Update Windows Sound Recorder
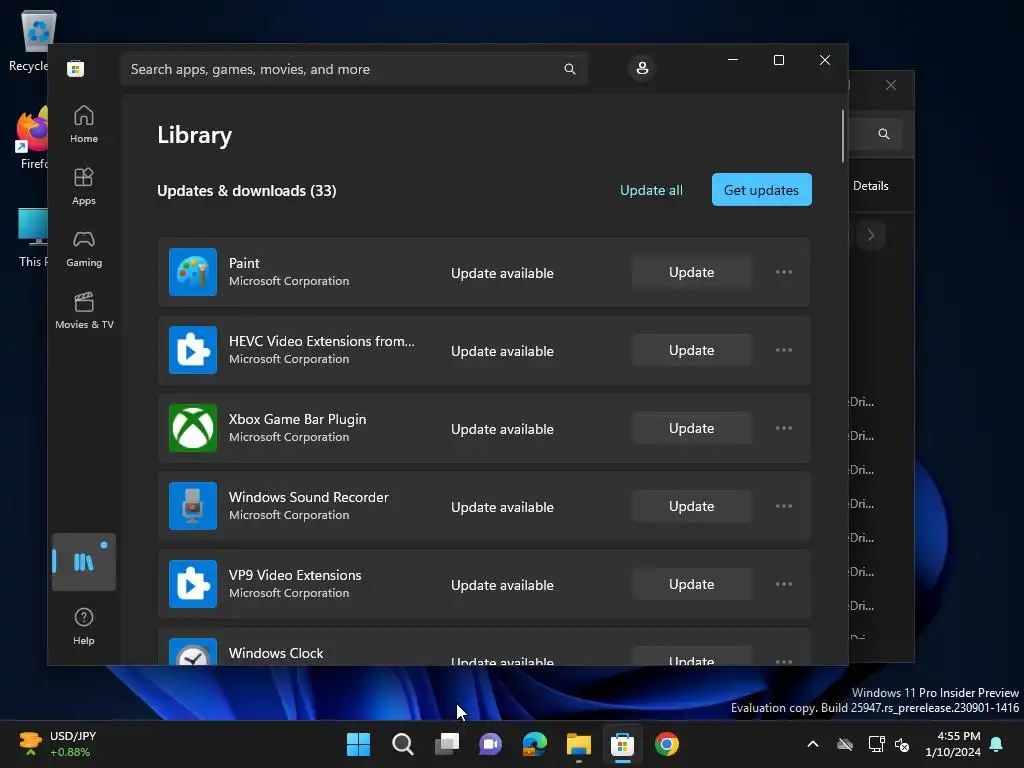 pyautogui.click(x=692, y=506)
